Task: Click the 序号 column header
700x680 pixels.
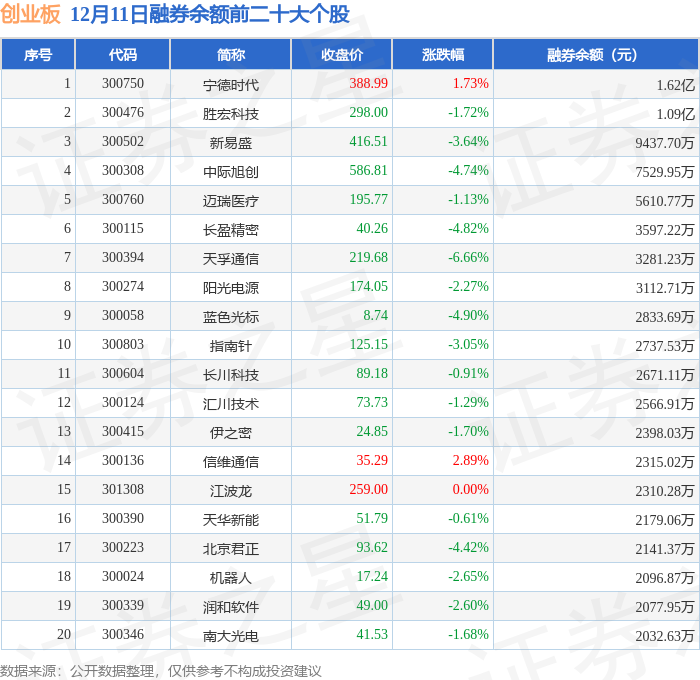Action: 38,54
